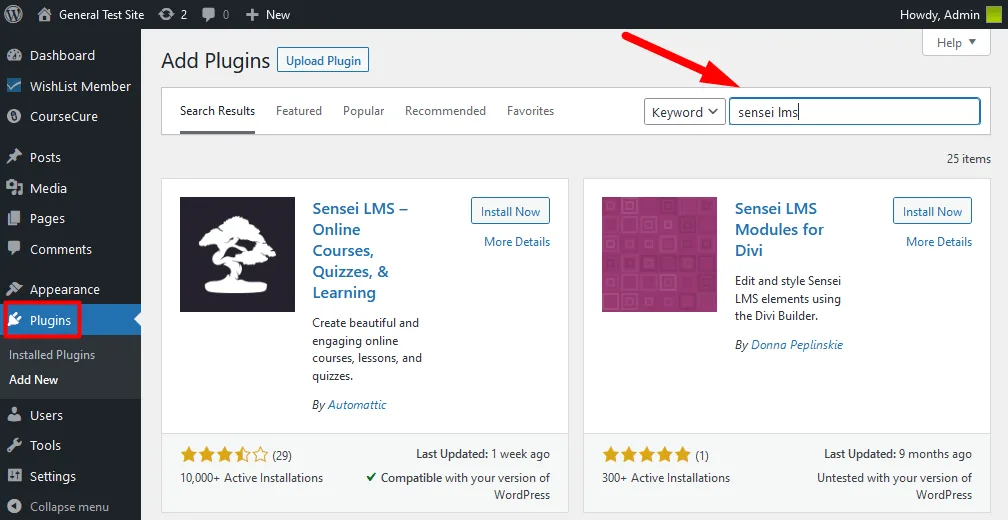Image resolution: width=1008 pixels, height=520 pixels.
Task: Click the WordPress logo icon
Action: (14, 14)
